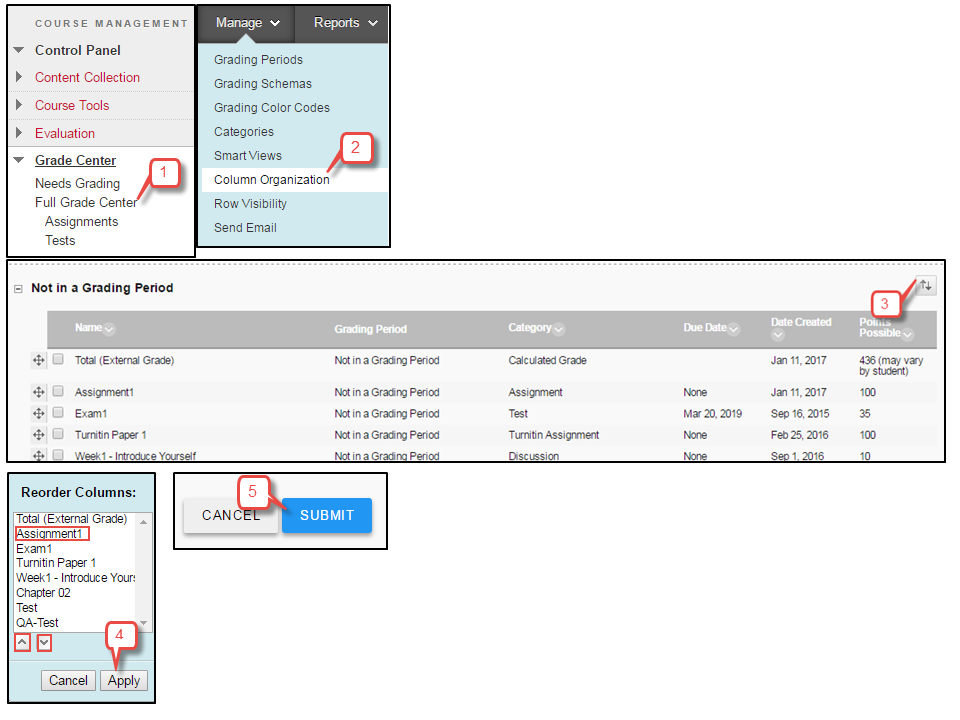Select Chapter 02 in reorder list
960x720 pixels.
[43, 593]
